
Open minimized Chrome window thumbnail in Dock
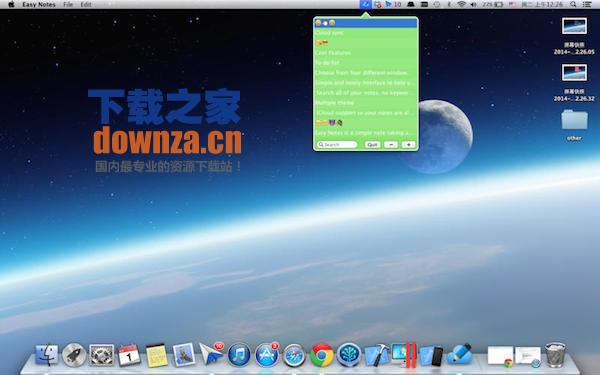point(501,356)
